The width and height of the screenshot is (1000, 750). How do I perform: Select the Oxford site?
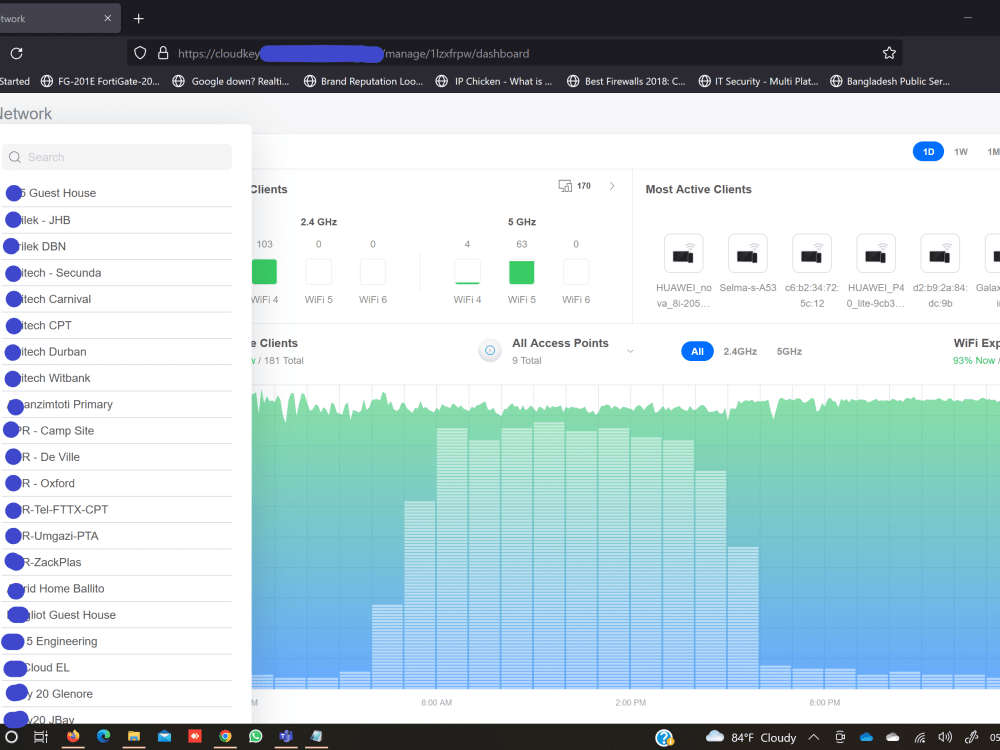click(x=117, y=483)
